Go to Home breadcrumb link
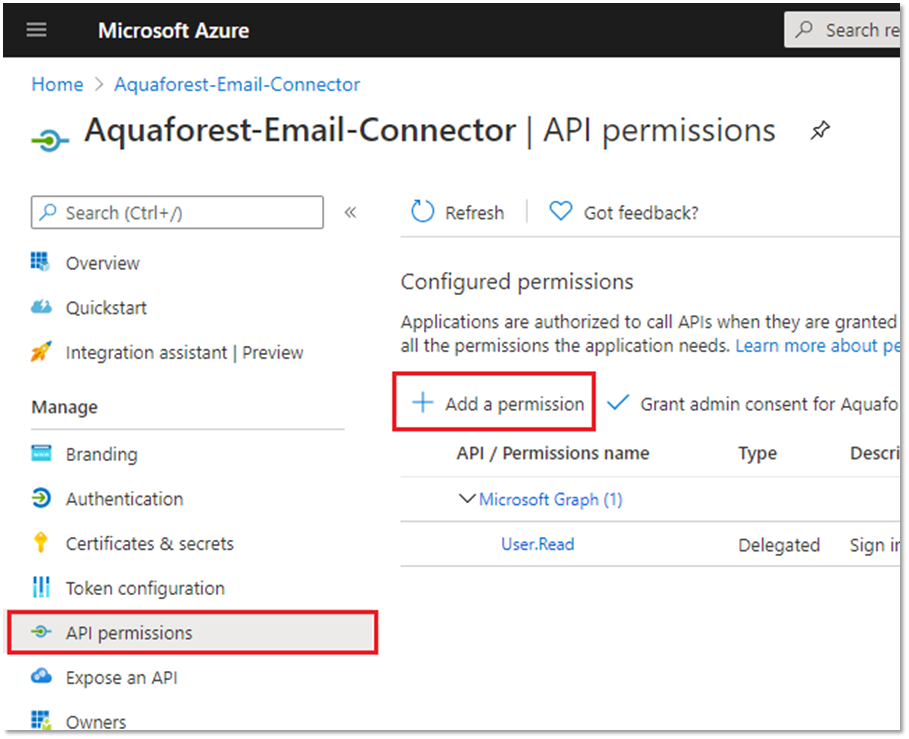909x739 pixels. (57, 85)
